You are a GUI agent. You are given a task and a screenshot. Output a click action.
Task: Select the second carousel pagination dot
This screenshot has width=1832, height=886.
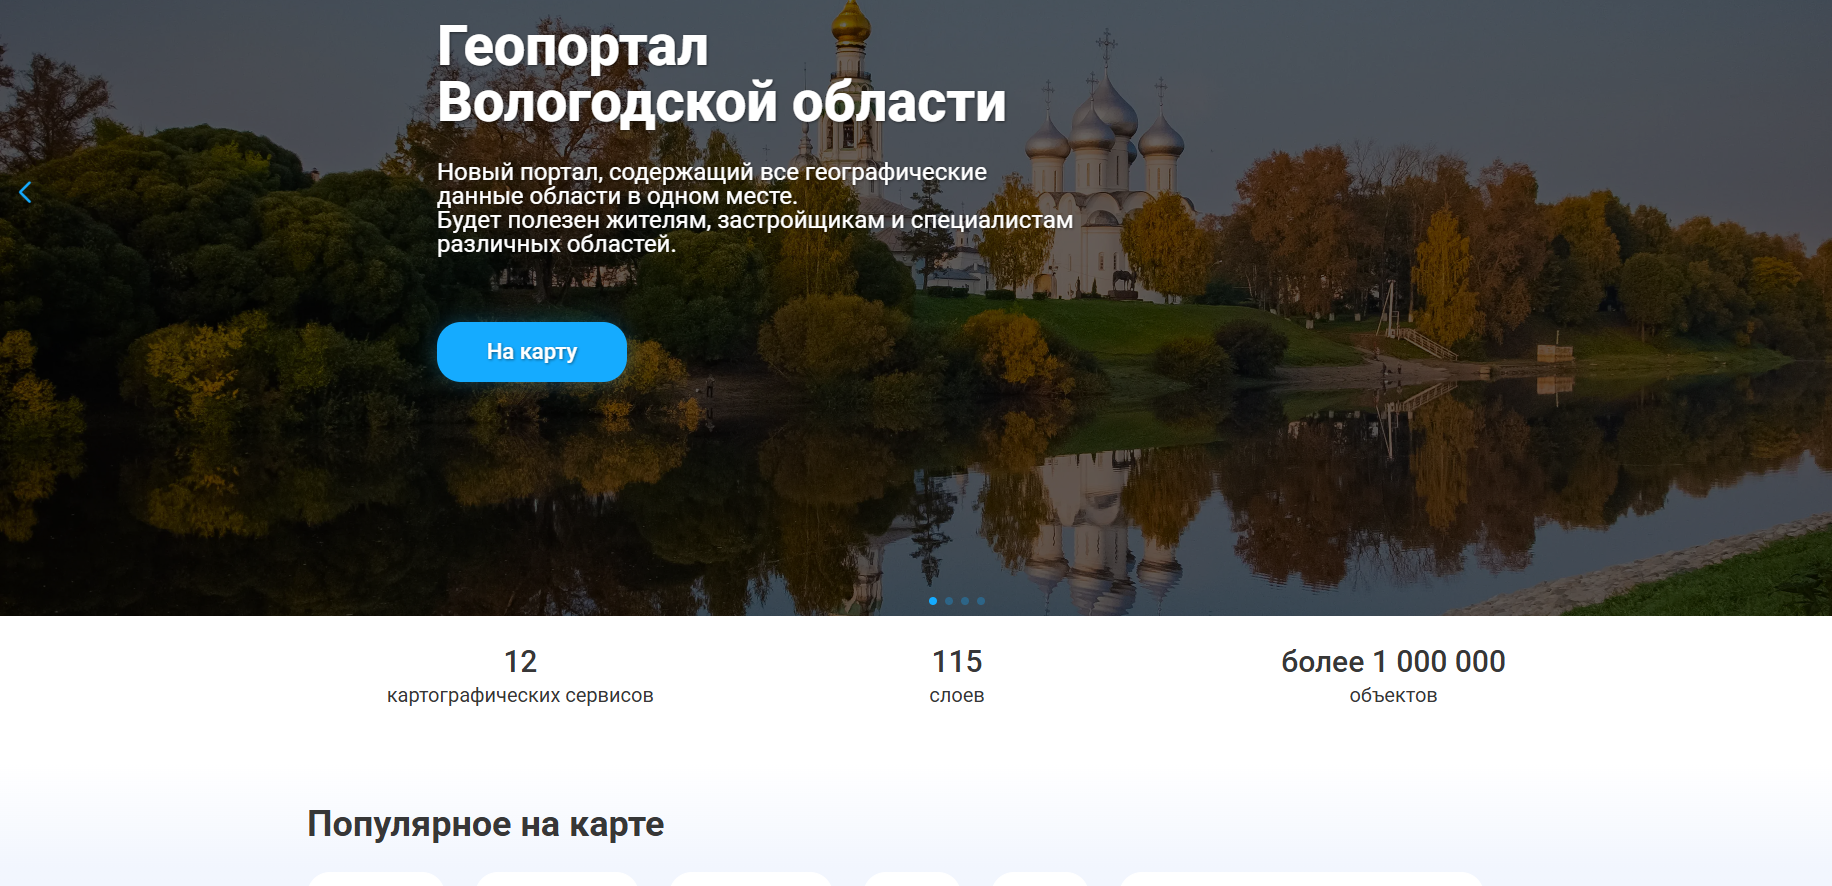(x=949, y=601)
